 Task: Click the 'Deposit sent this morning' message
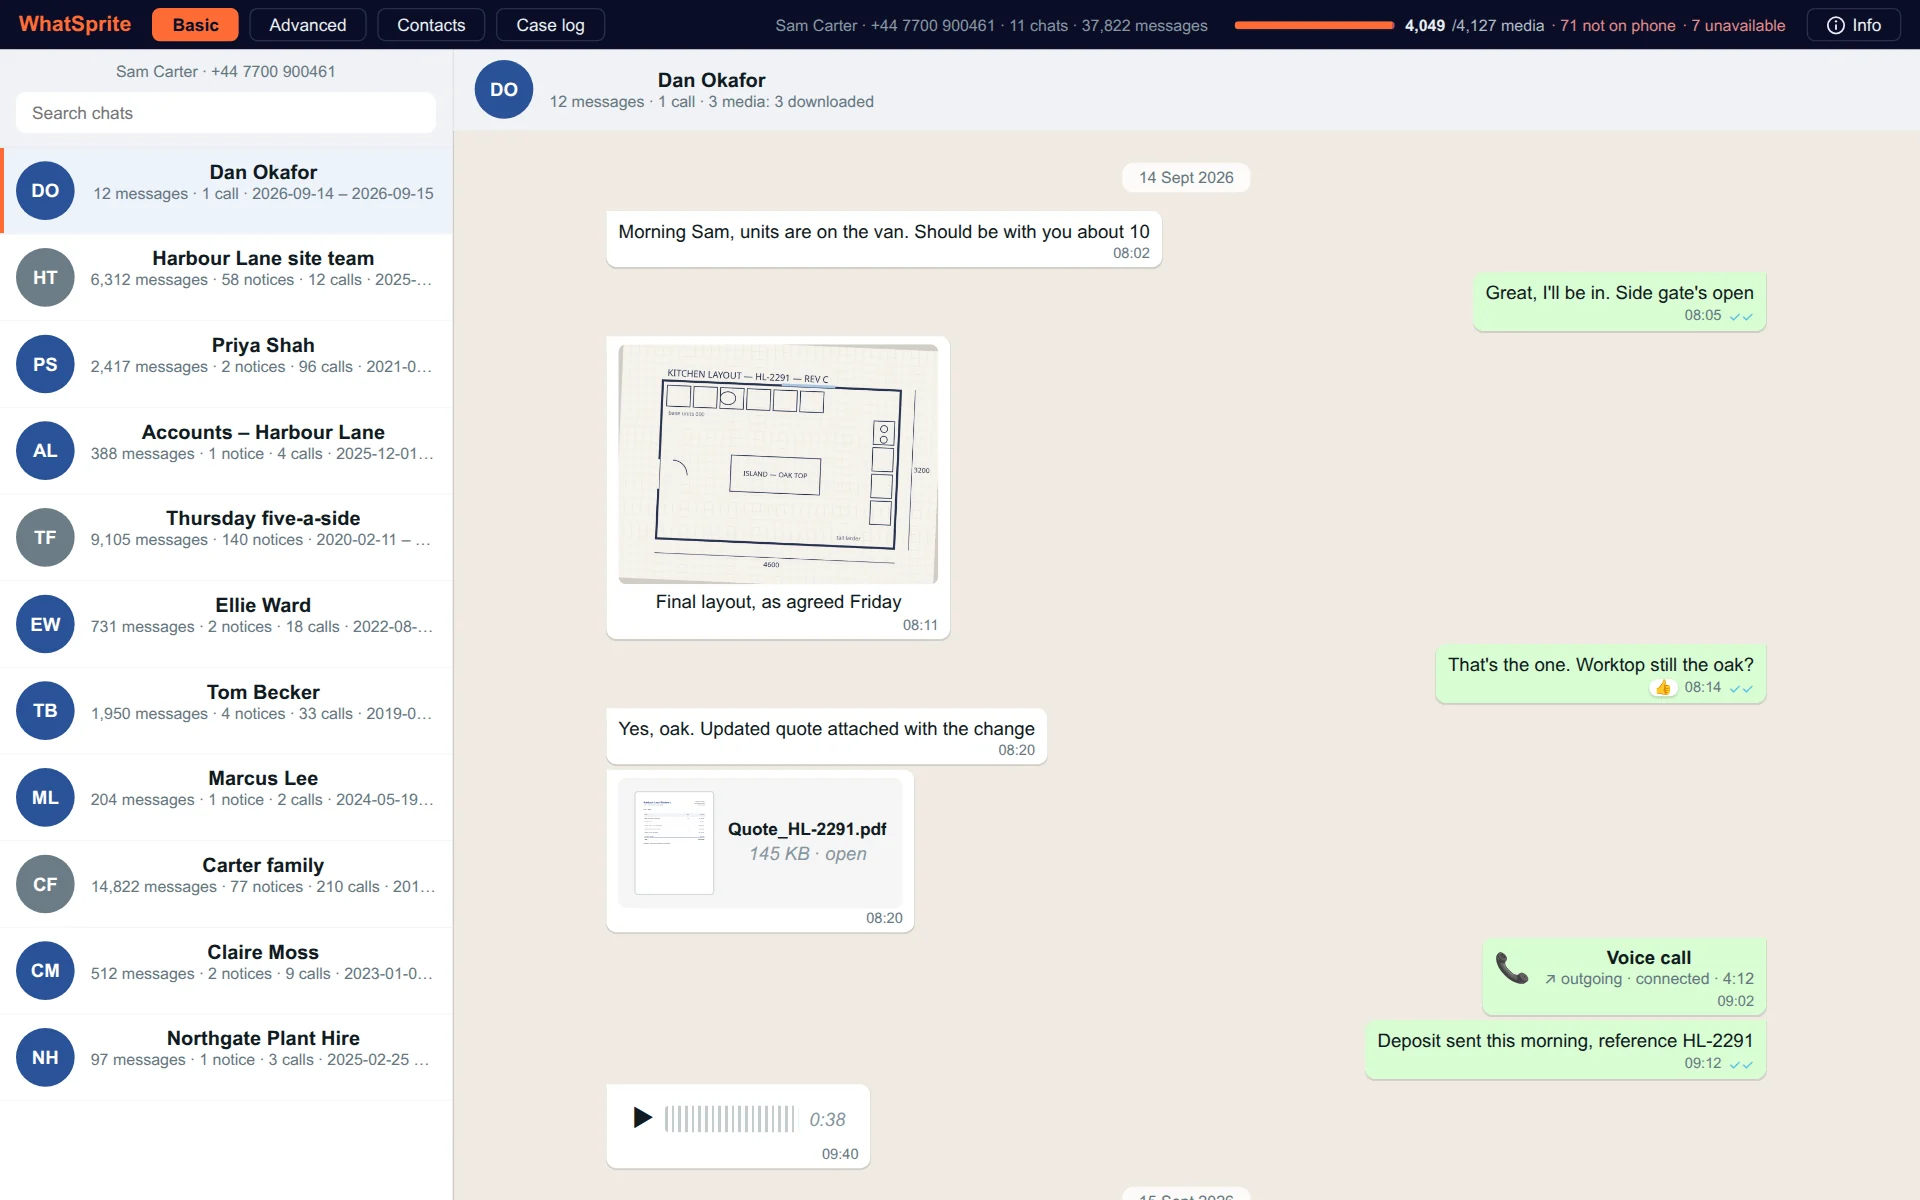[1565, 1049]
